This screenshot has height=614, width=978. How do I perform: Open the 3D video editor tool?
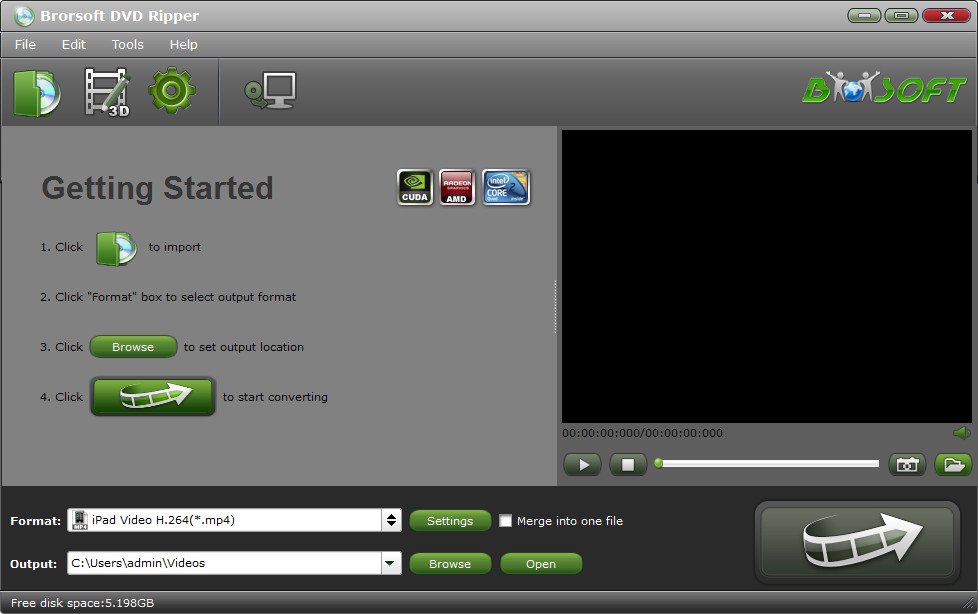coord(104,91)
